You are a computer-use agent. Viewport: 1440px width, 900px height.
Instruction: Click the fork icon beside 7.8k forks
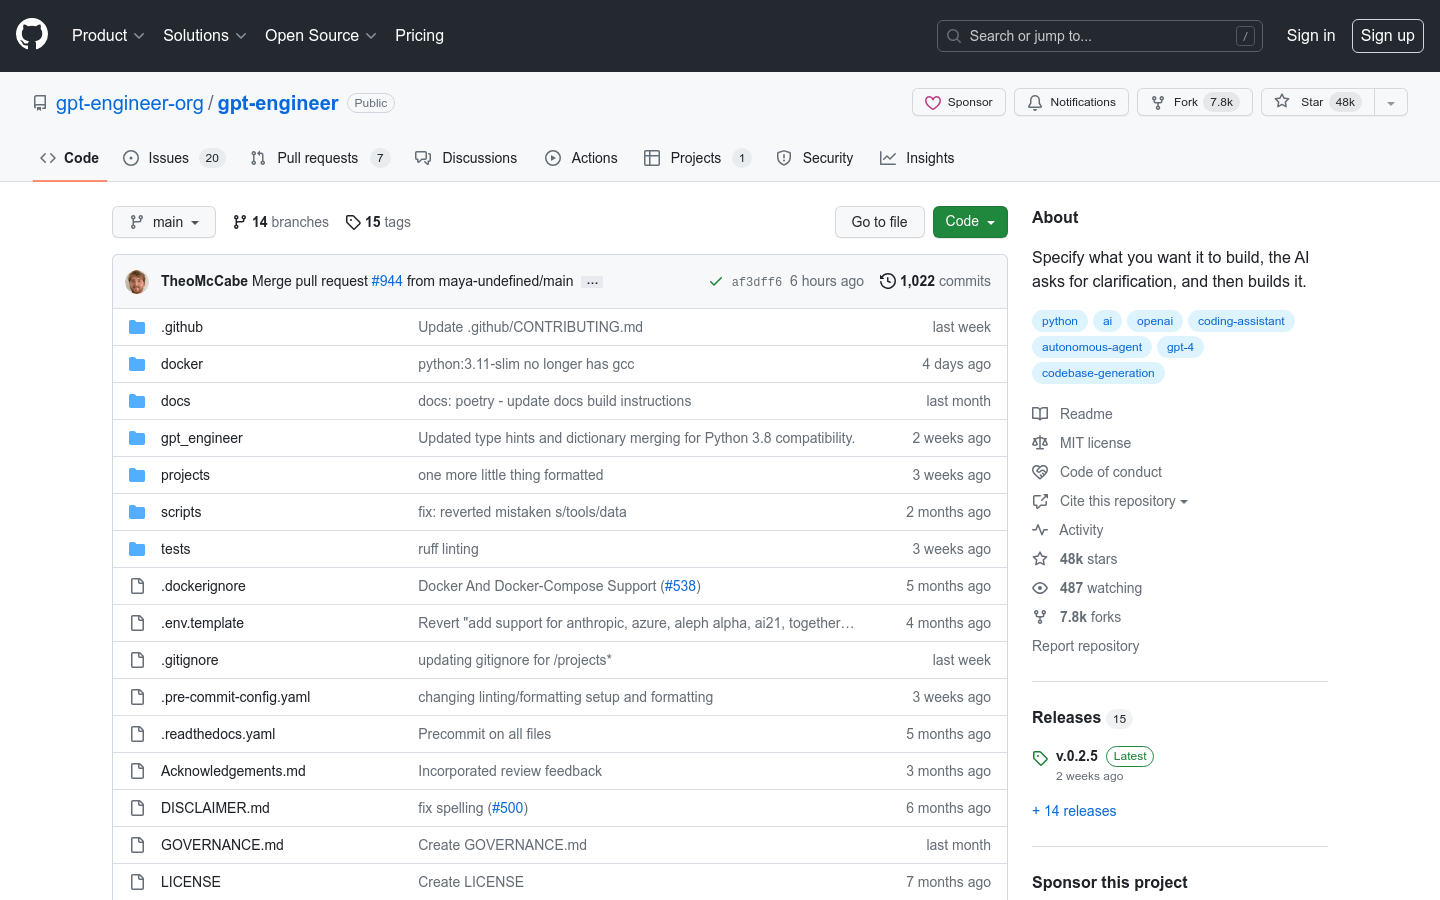(1040, 617)
